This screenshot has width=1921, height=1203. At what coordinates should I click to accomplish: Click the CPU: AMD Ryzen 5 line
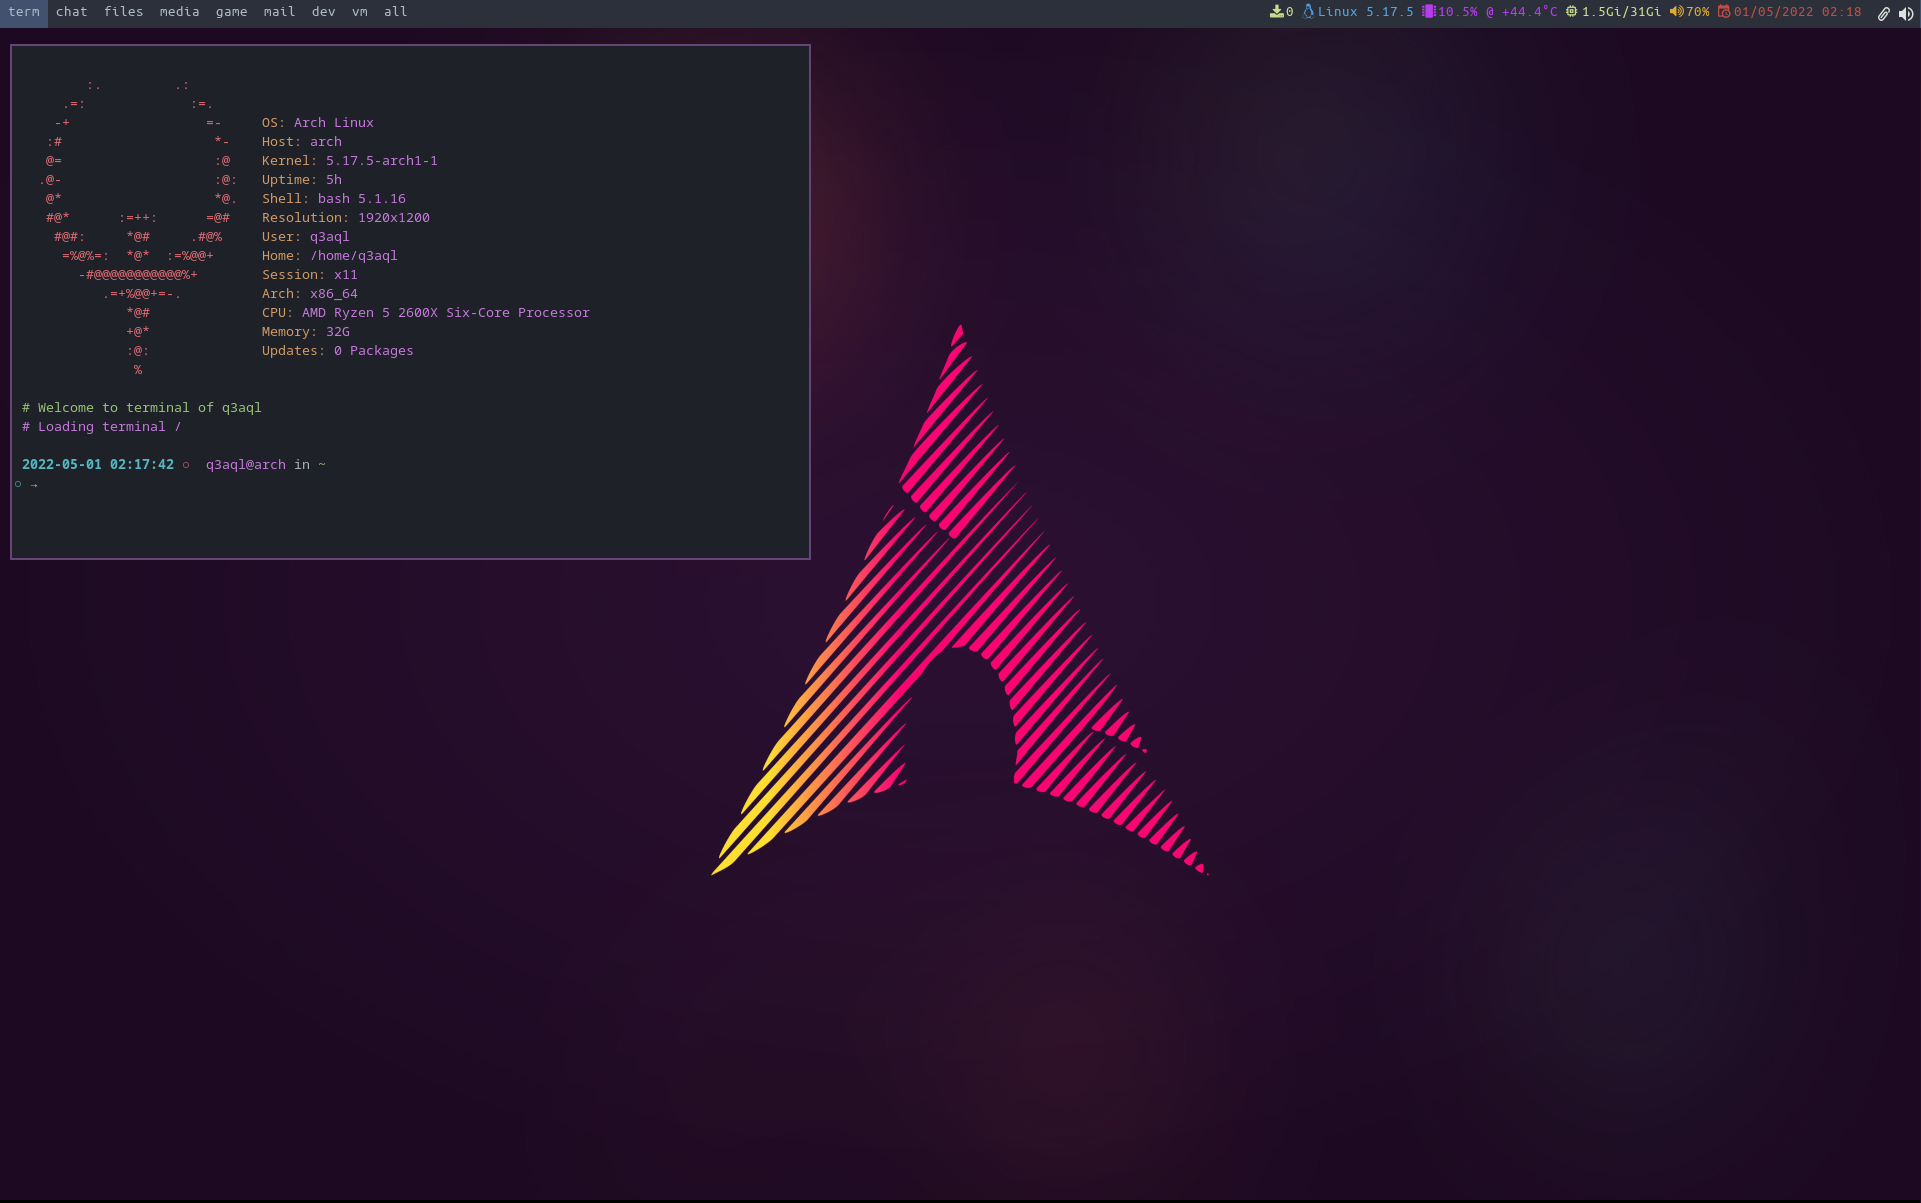tap(426, 313)
